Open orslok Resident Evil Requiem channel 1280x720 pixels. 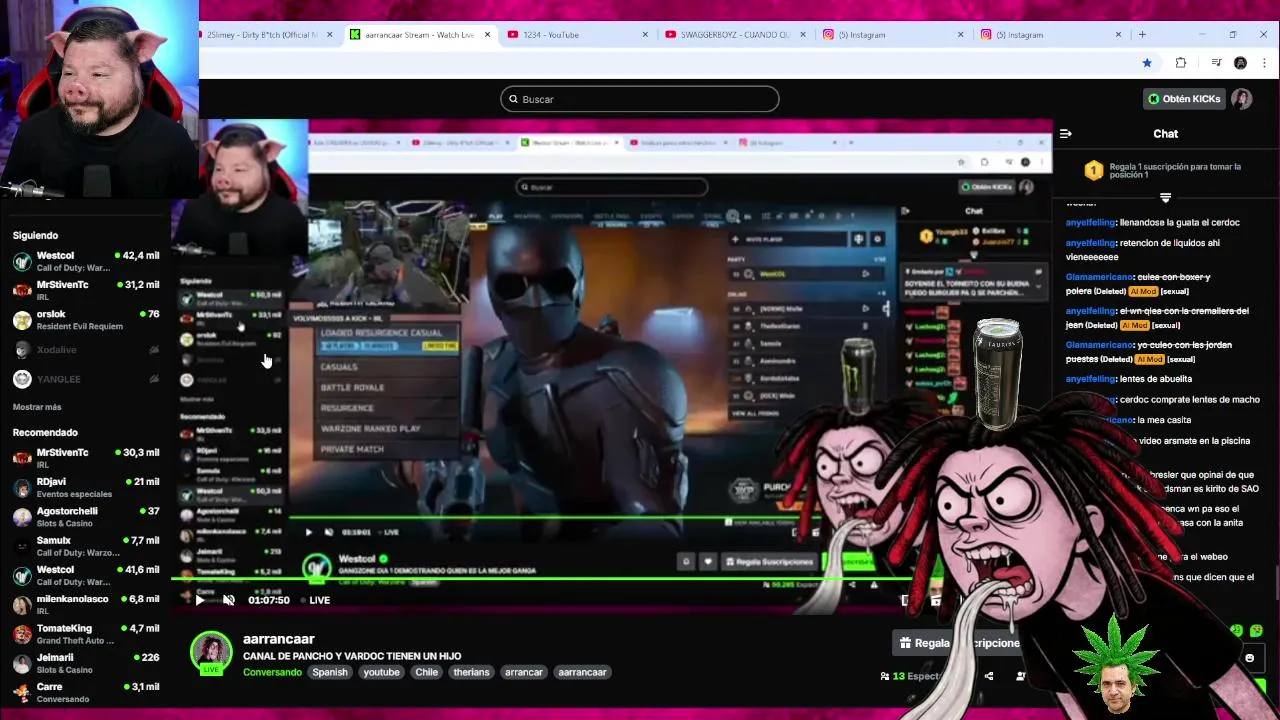tap(86, 320)
